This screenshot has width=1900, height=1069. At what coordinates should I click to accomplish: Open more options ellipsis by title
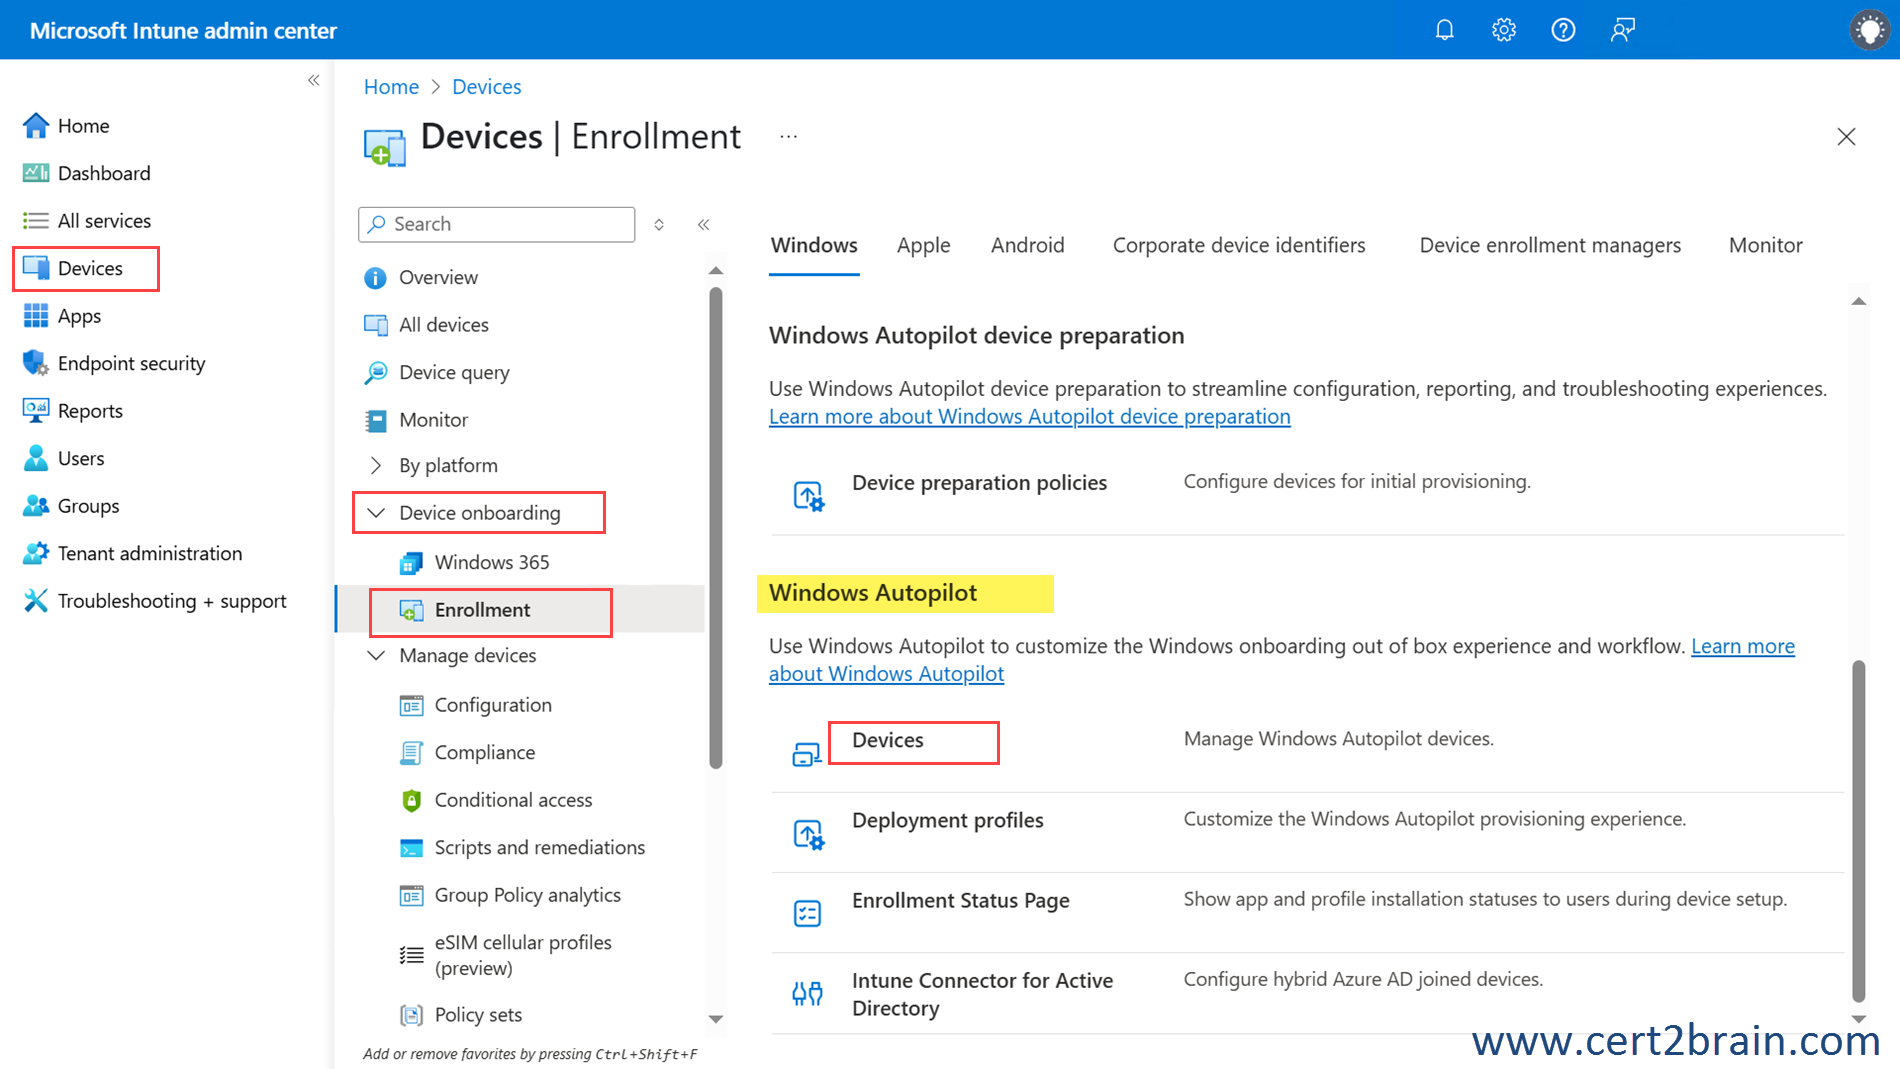pos(789,137)
